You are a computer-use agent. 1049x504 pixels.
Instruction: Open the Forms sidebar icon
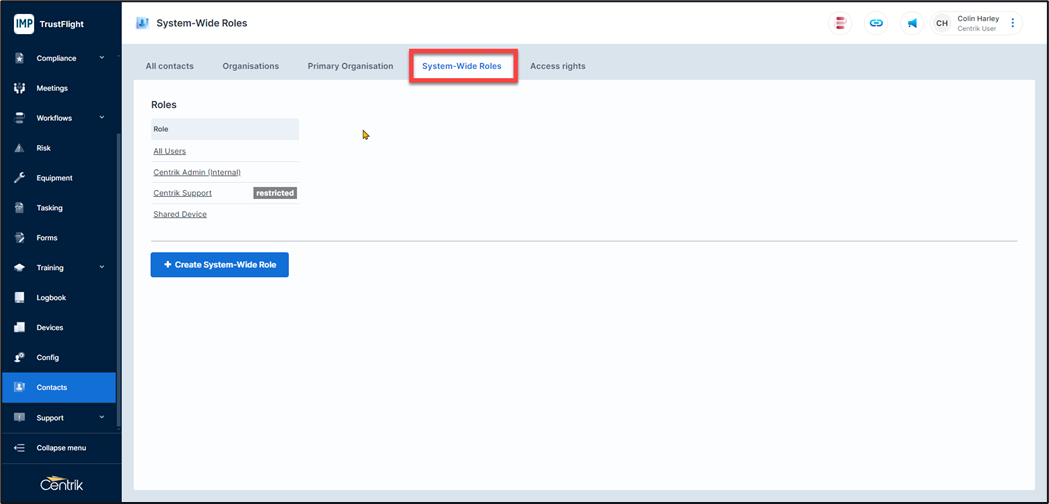click(19, 238)
